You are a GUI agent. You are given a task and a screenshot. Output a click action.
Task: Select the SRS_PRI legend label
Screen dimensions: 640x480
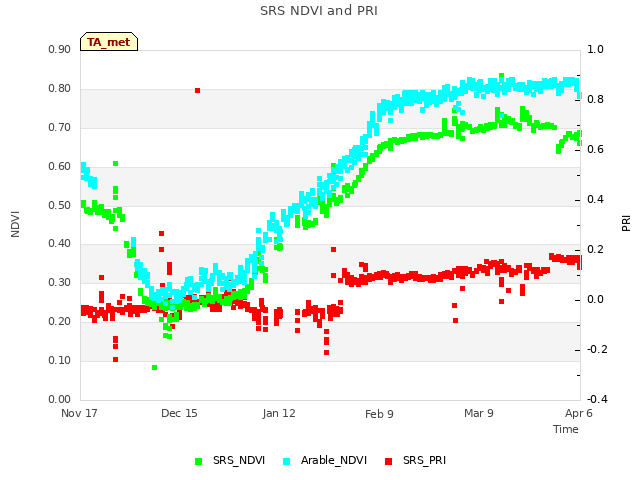pos(424,460)
